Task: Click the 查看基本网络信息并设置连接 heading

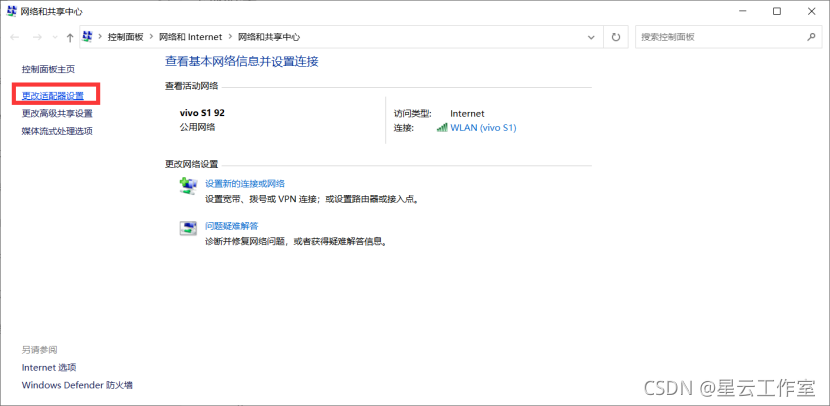Action: [x=242, y=61]
